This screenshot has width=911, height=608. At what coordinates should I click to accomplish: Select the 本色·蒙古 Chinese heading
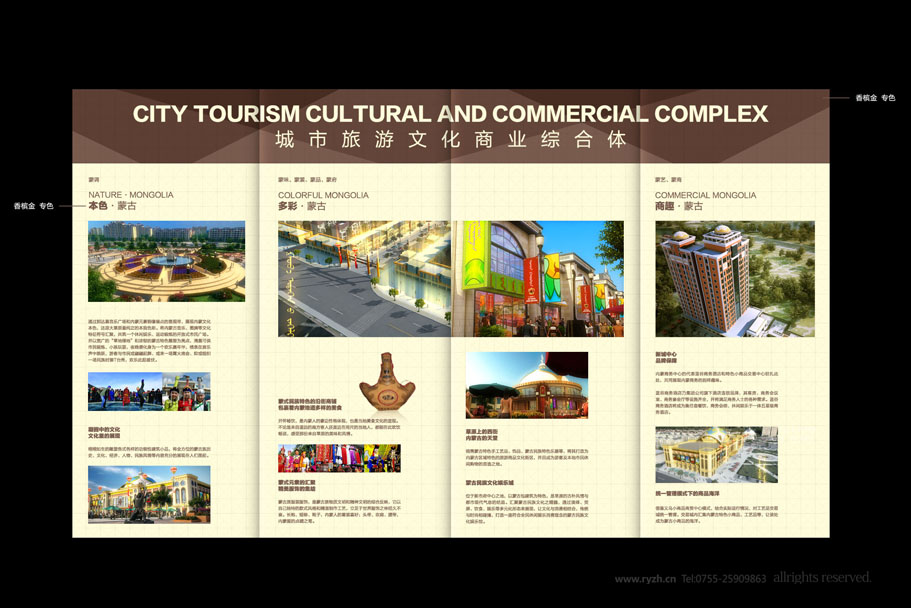(113, 206)
